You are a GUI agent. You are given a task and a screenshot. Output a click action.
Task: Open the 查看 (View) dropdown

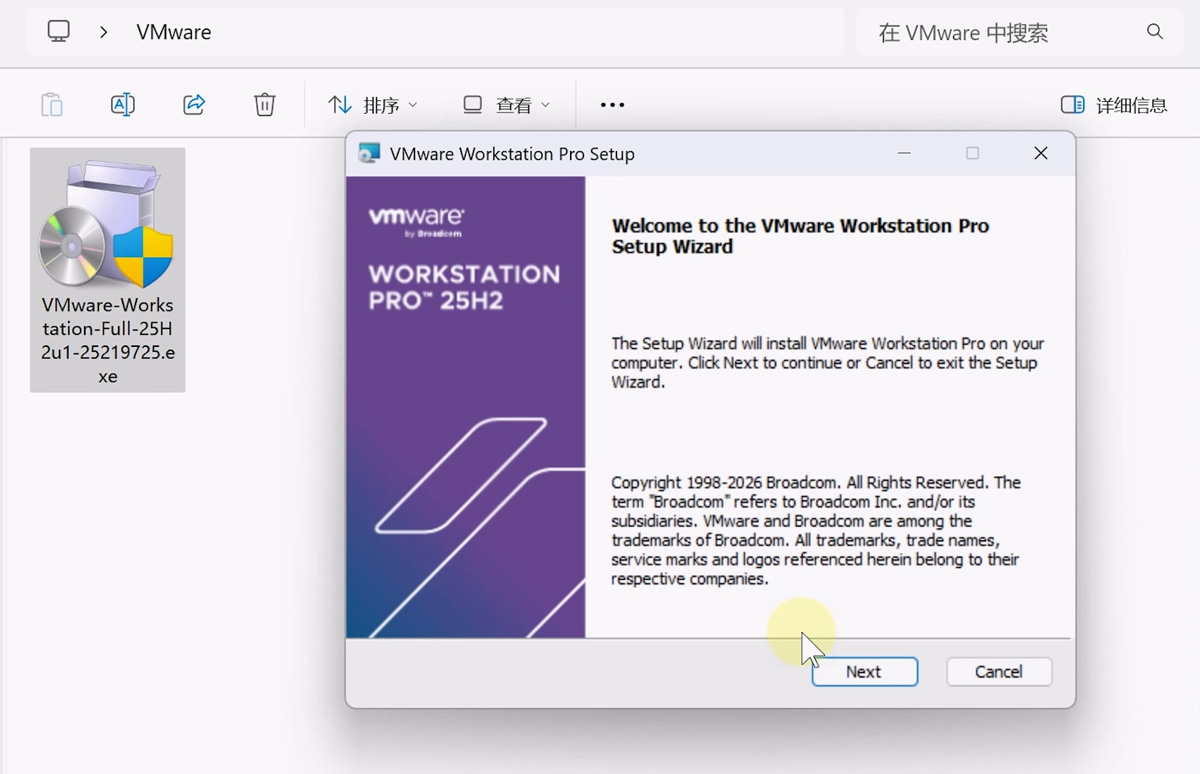pyautogui.click(x=507, y=105)
